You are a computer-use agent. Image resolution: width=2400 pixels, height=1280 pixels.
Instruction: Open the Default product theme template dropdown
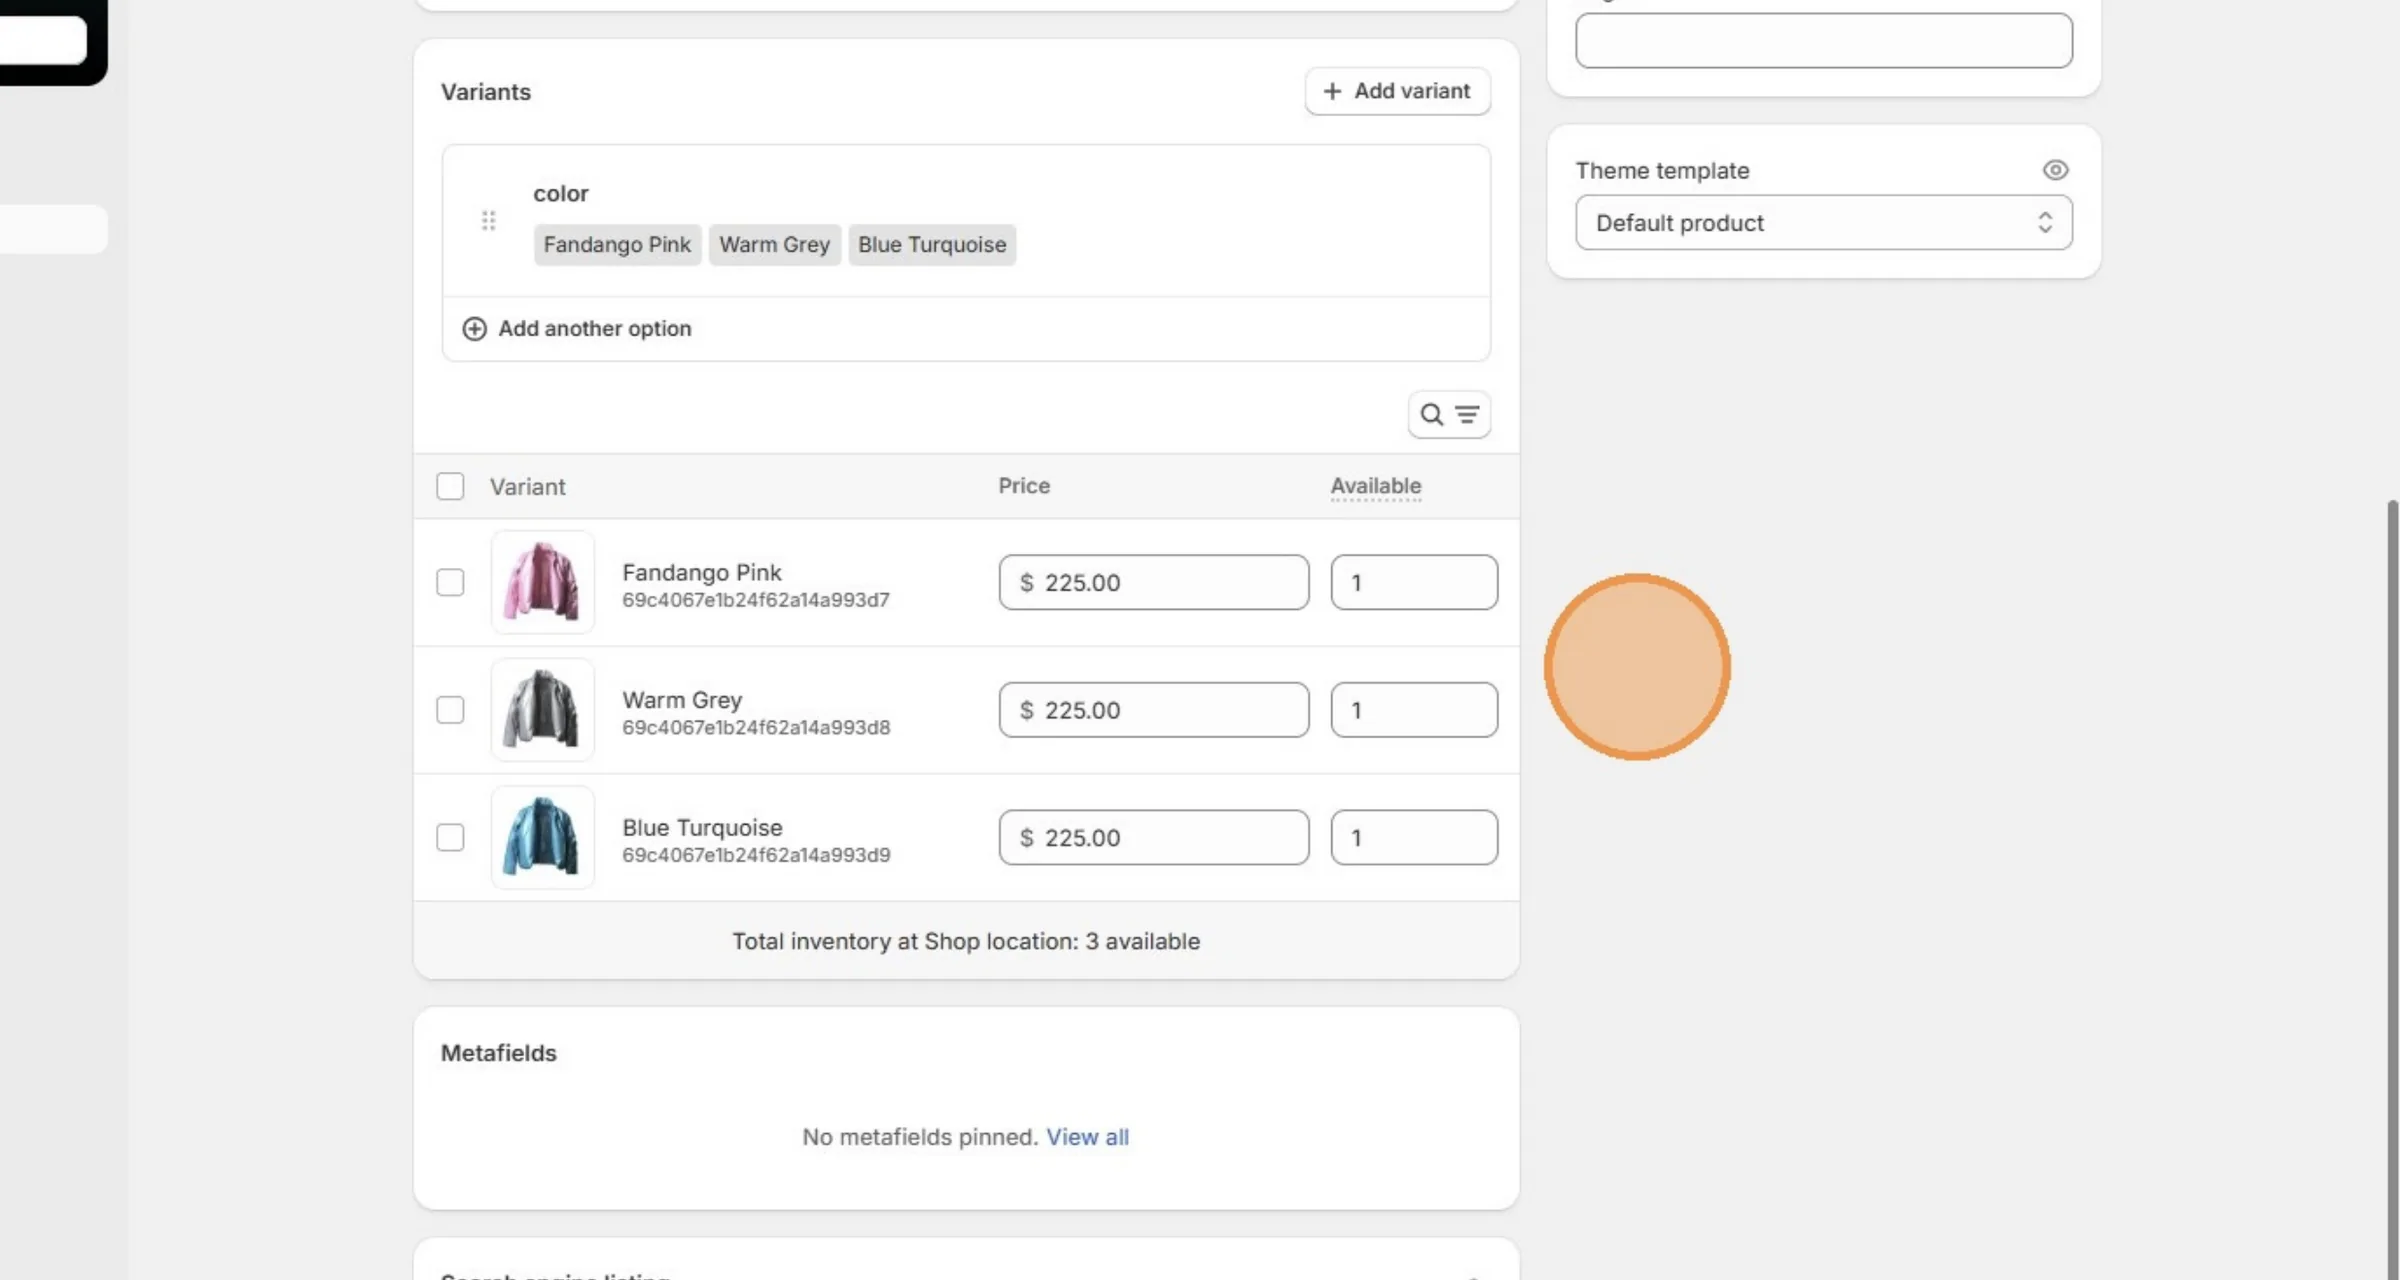(x=1824, y=222)
